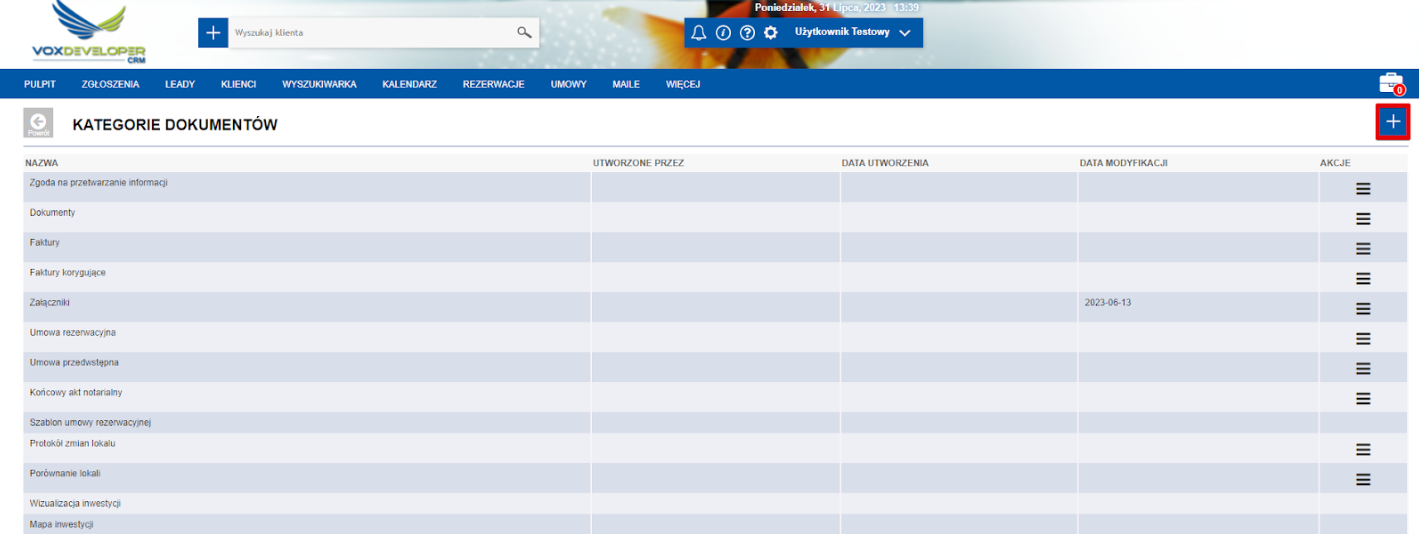Click the search magnifier icon

524,33
